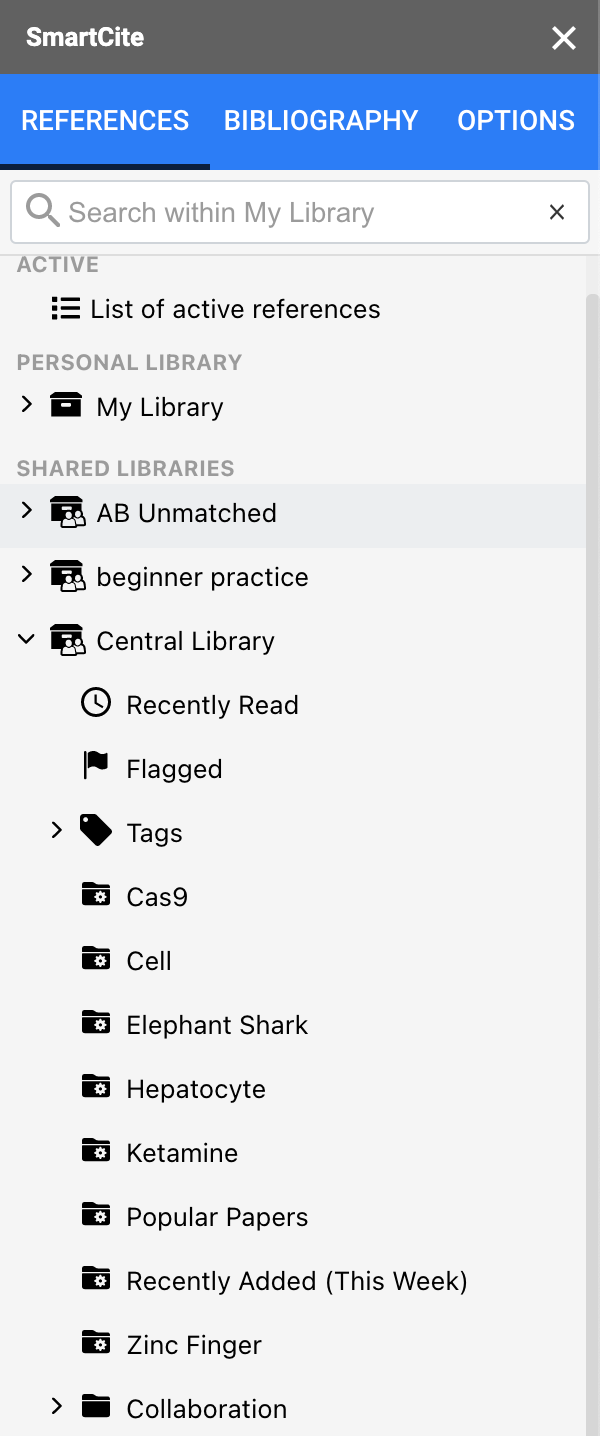Viewport: 600px width, 1436px height.
Task: Clear the search field with the X
Action: click(x=557, y=212)
